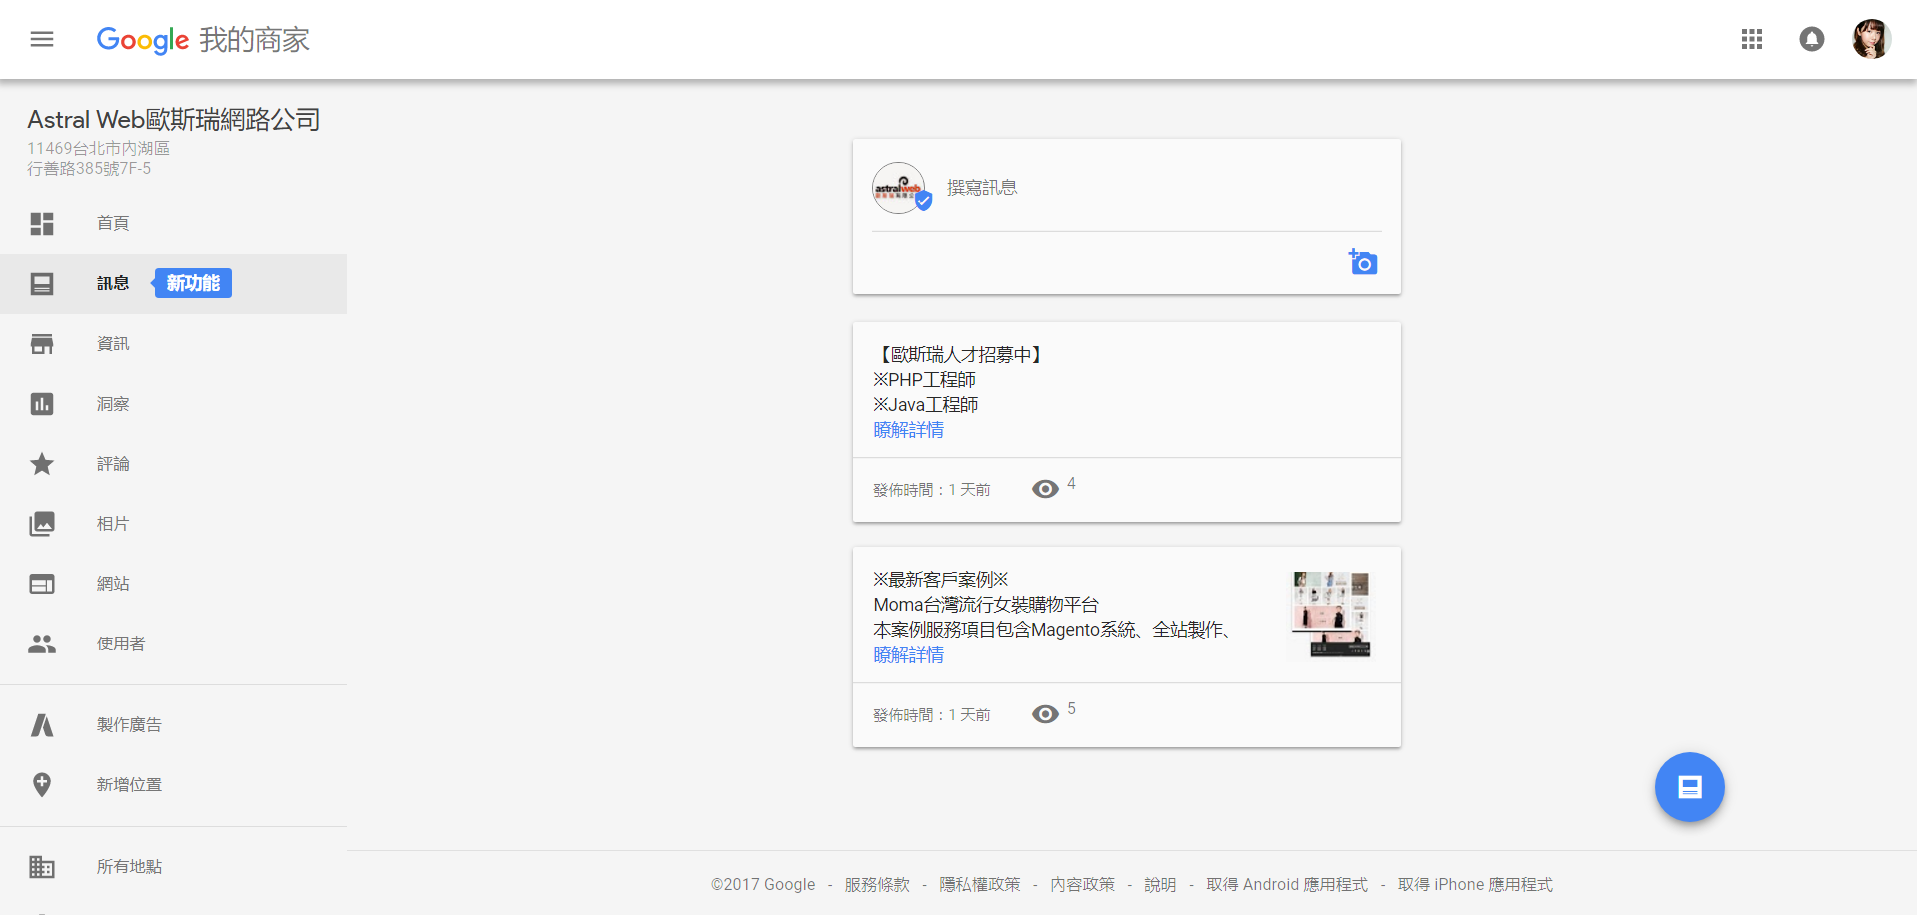Screen dimensions: 1917x915
Task: Open 瞭解詳情 link in recruitment post
Action: [908, 430]
